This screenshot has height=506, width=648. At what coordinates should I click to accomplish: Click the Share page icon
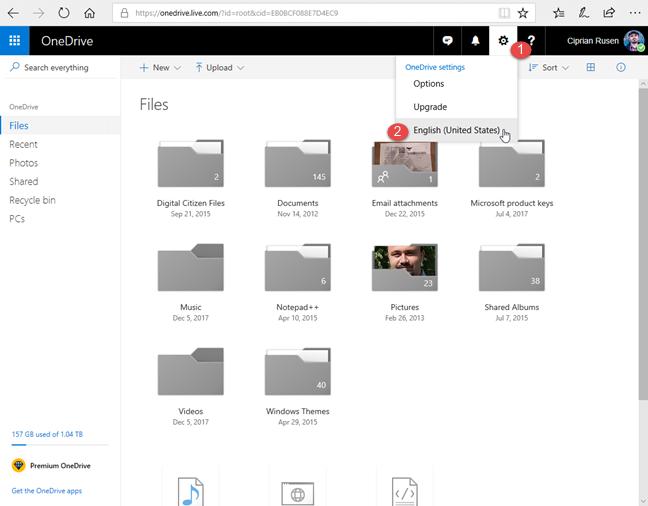pyautogui.click(x=609, y=13)
